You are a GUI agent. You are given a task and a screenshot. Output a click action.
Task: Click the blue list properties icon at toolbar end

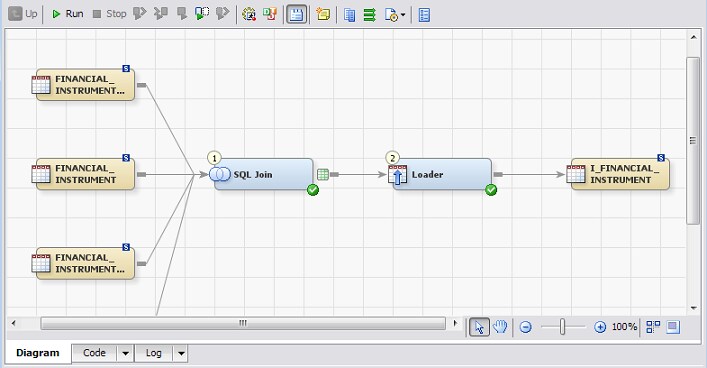tap(424, 15)
